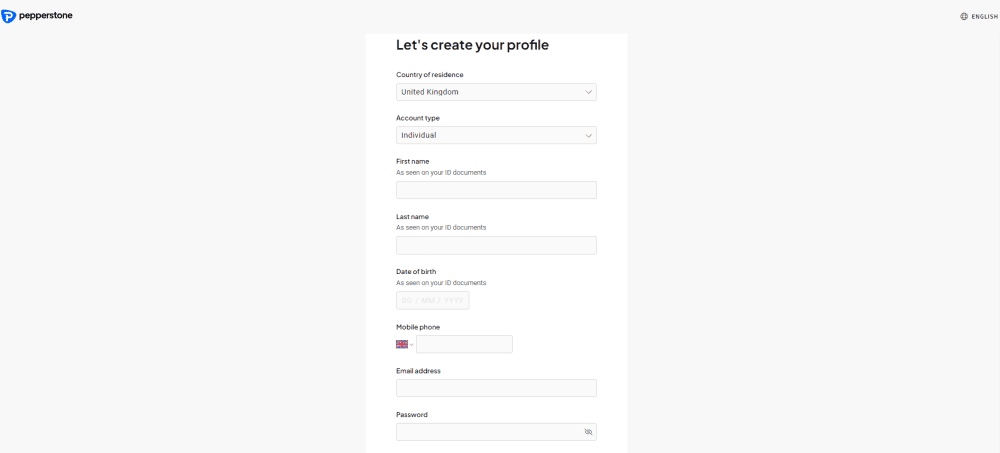
Task: Click the Pepperstone logo icon
Action: coord(8,16)
